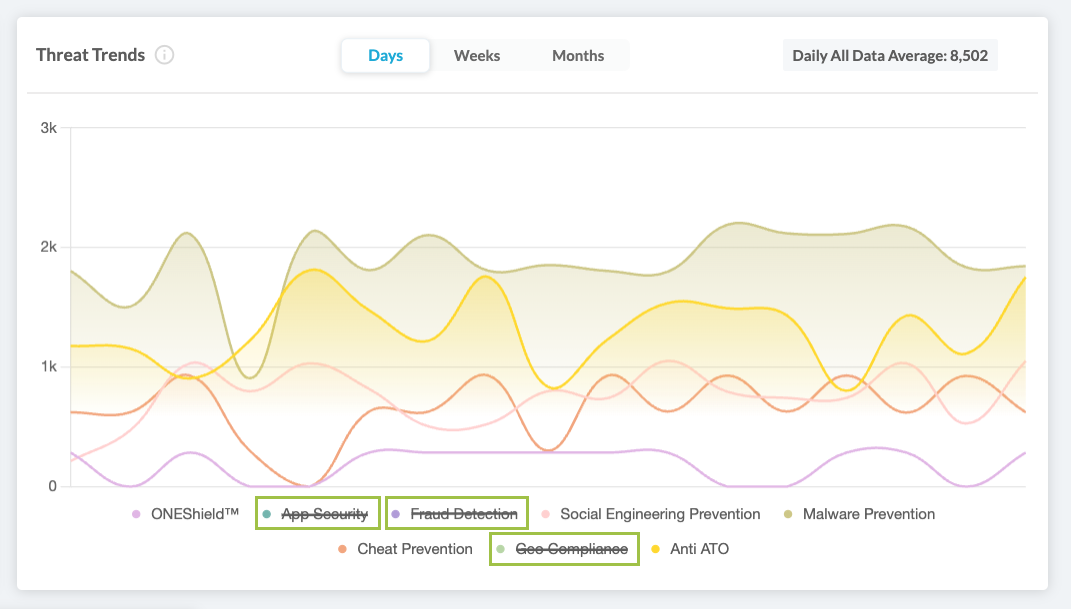The width and height of the screenshot is (1071, 609).
Task: Toggle Anti ATO legend label
Action: coord(699,549)
